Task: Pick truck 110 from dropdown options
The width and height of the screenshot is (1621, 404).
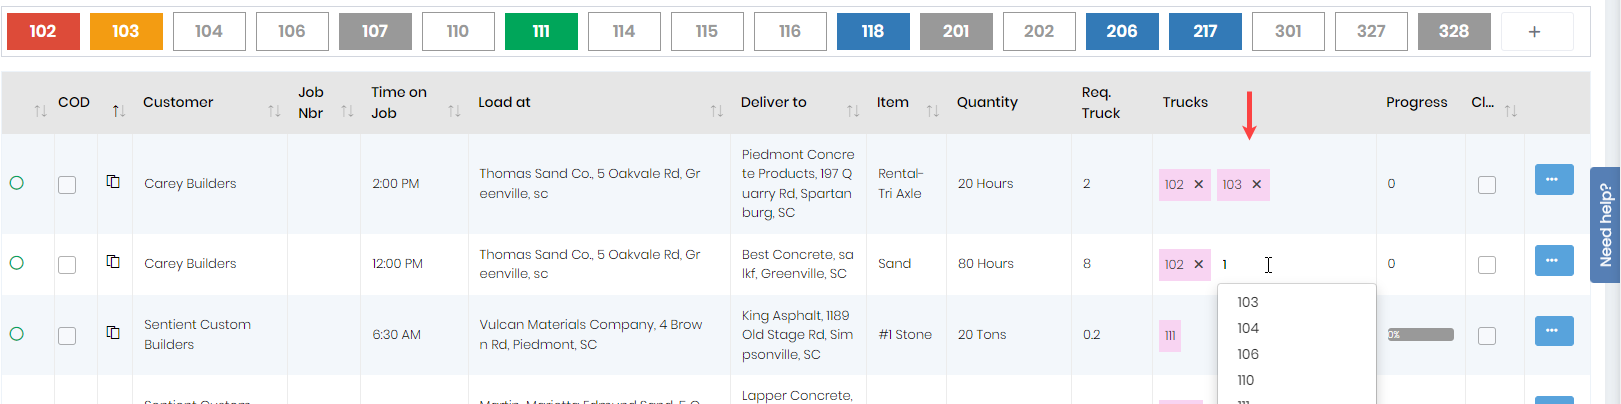Action: click(x=1246, y=380)
